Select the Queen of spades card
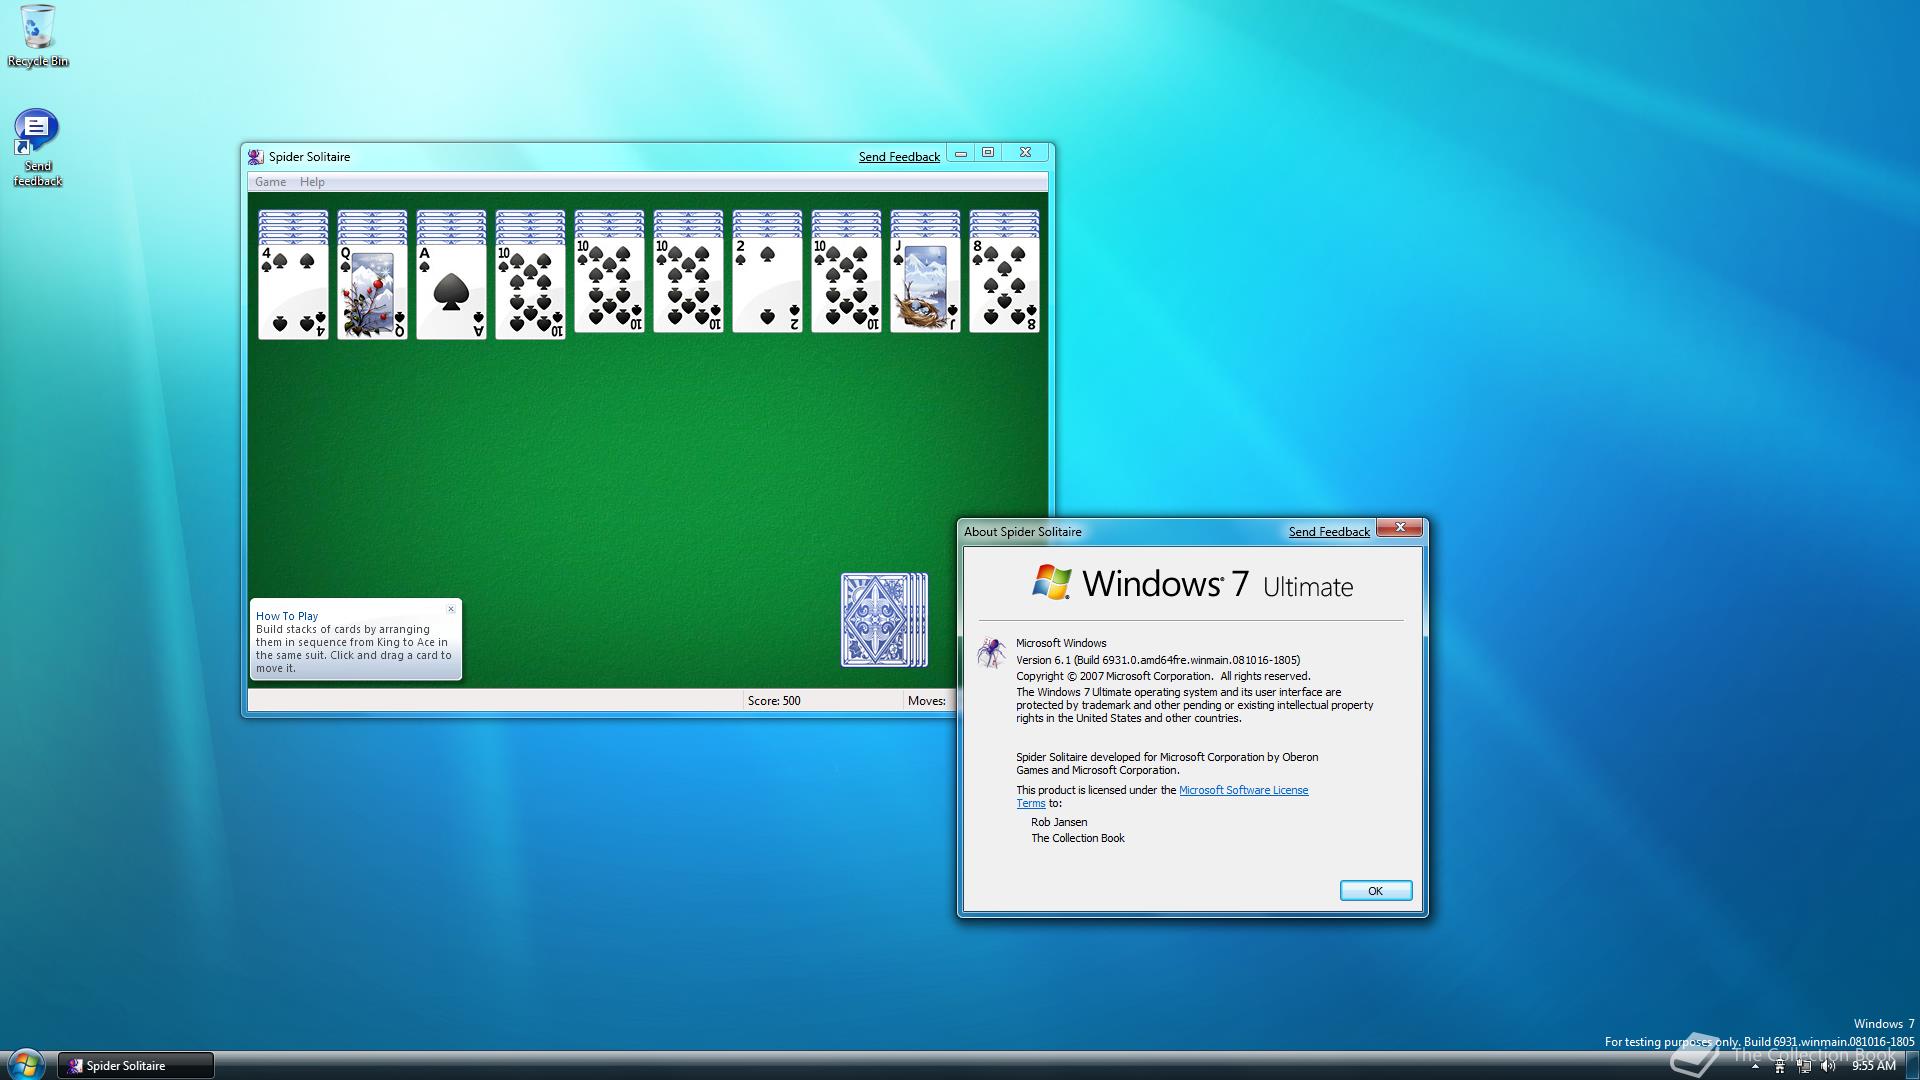The image size is (1920, 1080). (x=372, y=290)
